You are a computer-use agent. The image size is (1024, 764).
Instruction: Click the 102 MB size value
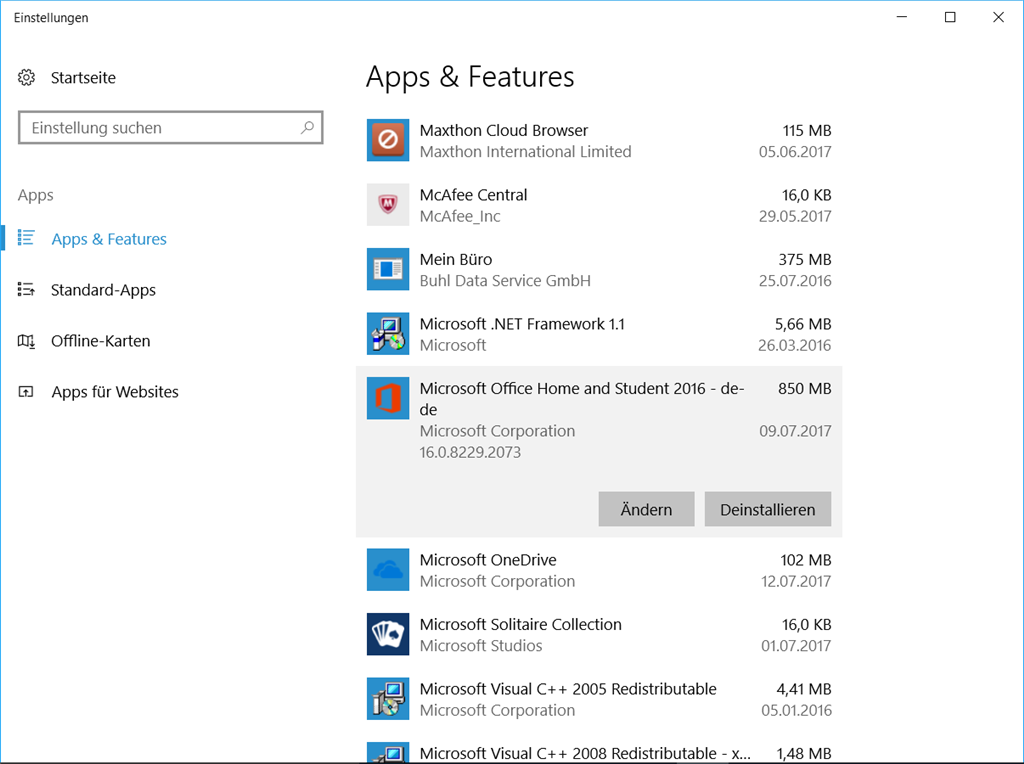pyautogui.click(x=806, y=561)
